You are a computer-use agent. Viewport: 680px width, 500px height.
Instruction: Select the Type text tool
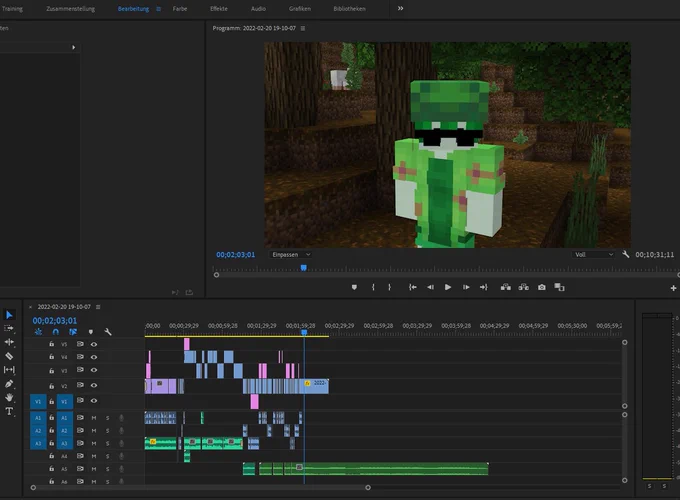pyautogui.click(x=9, y=412)
